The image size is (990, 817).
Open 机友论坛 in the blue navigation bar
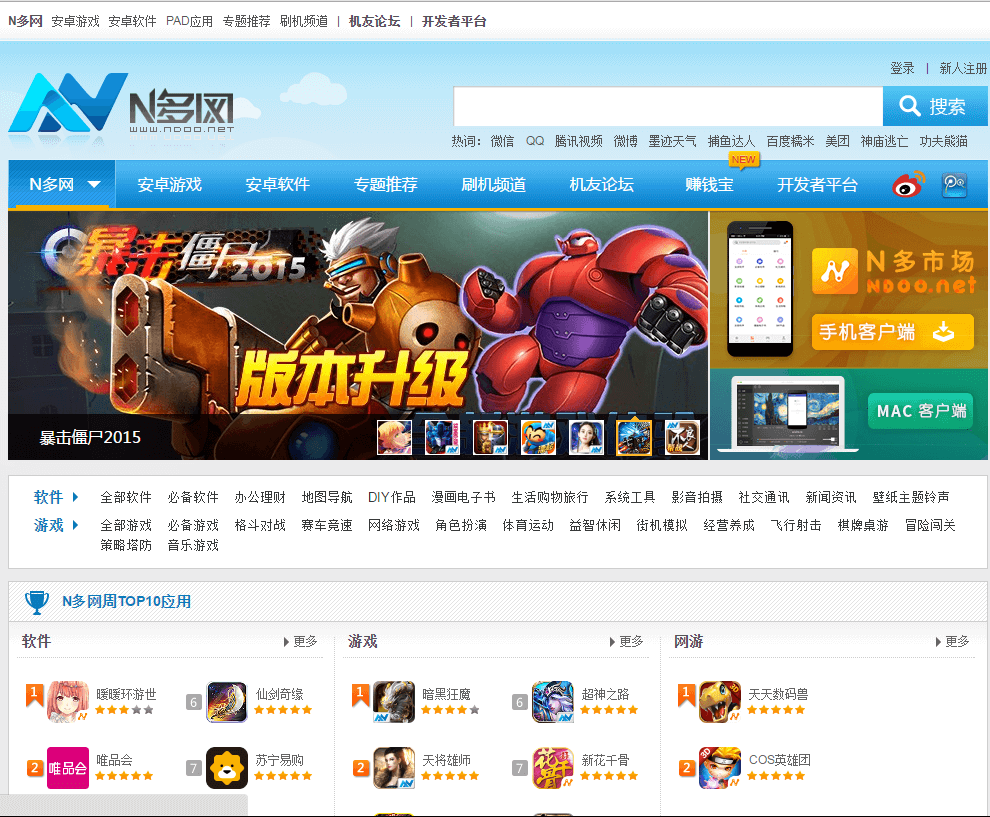tap(601, 184)
